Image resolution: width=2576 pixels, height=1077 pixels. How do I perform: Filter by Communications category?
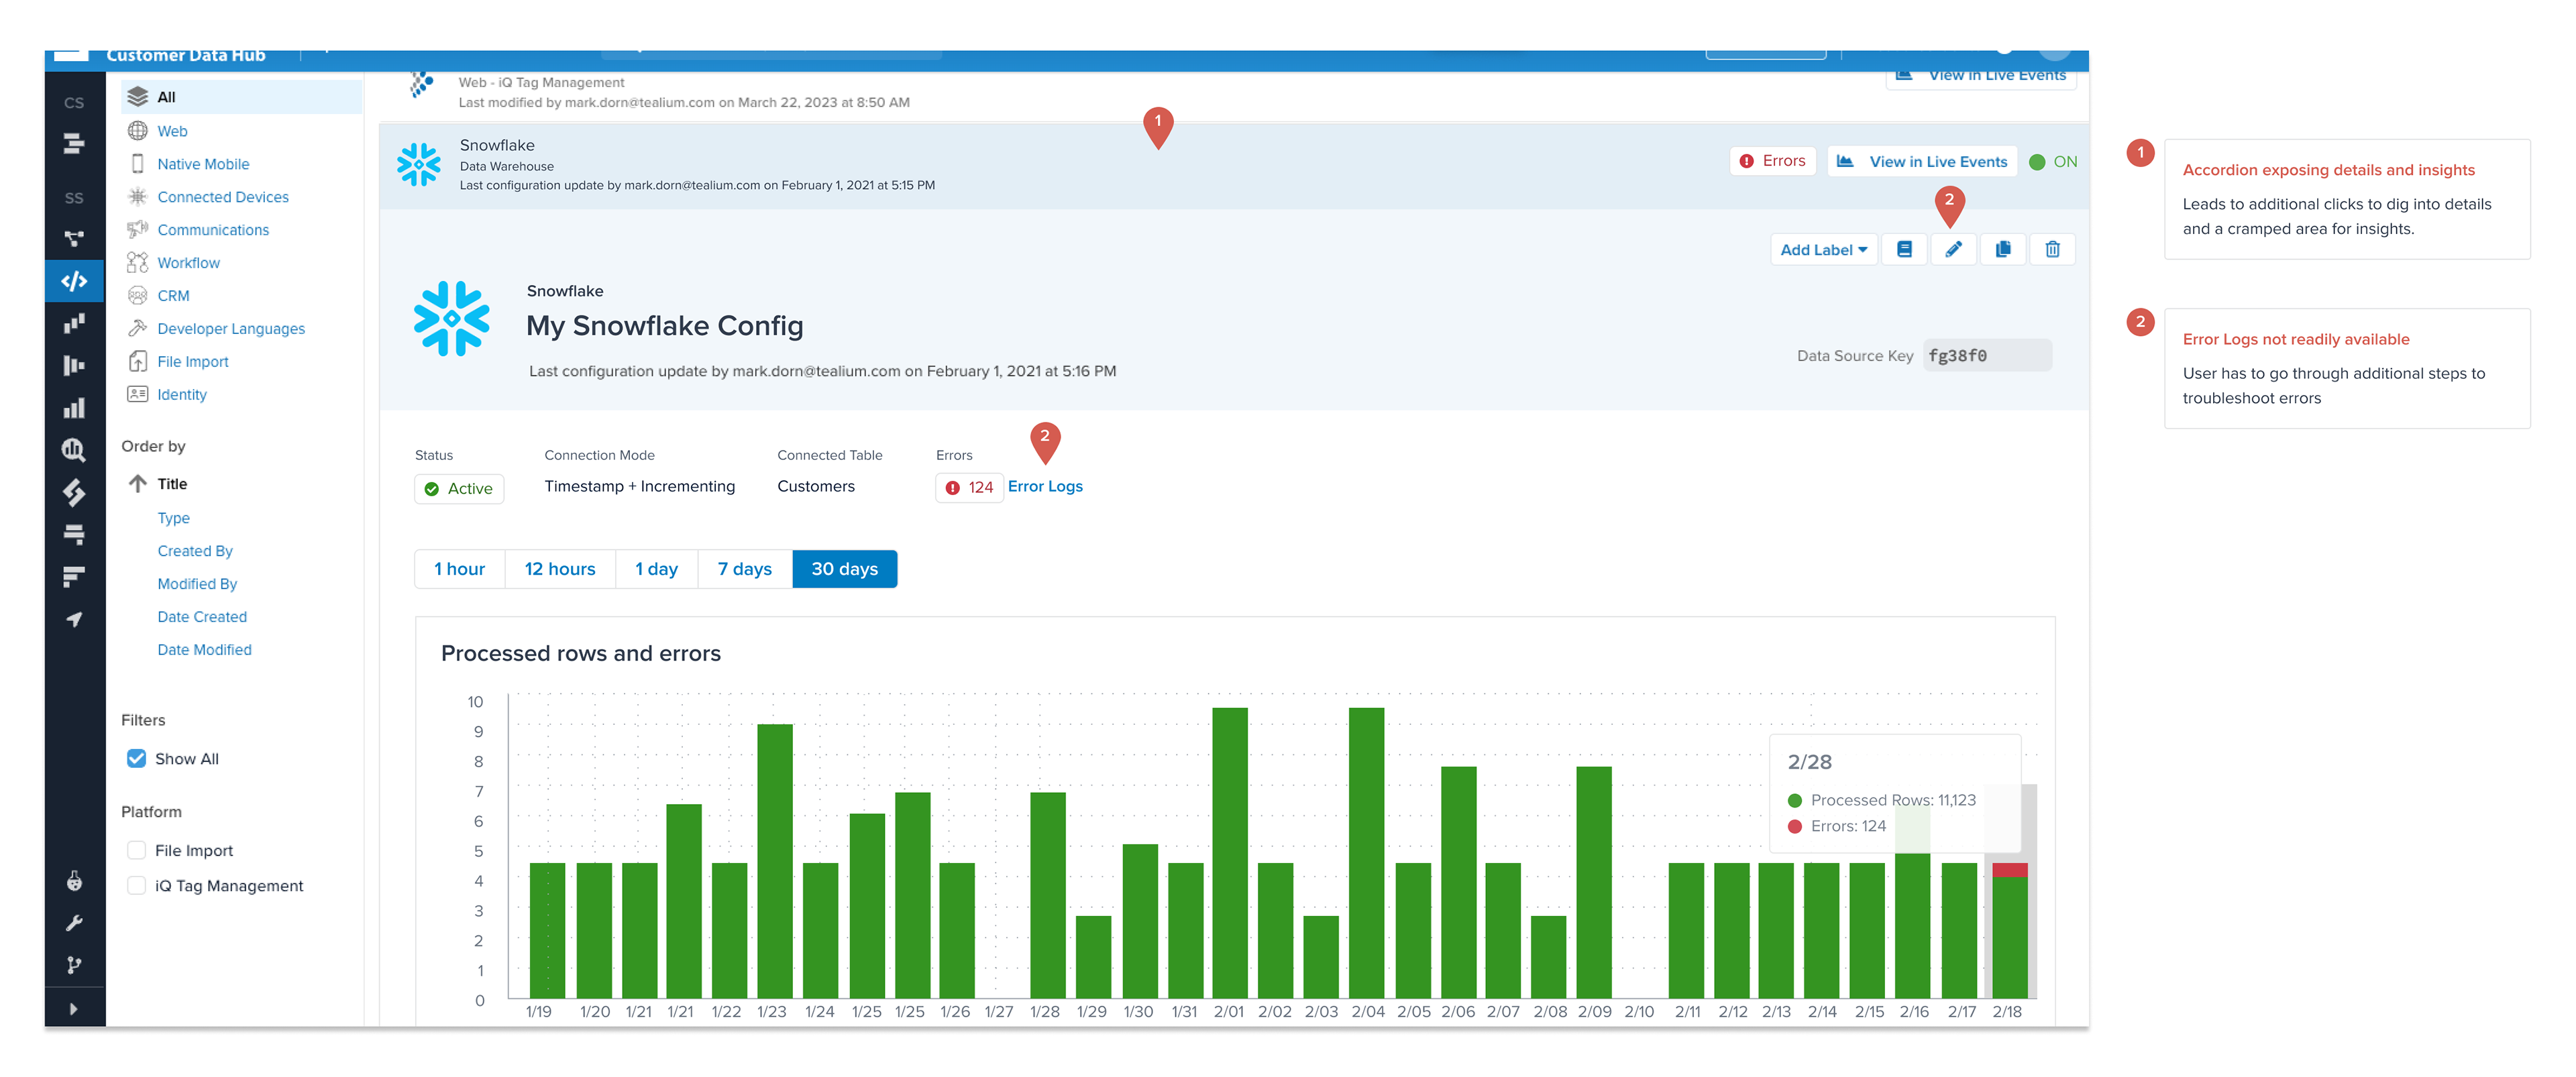[x=213, y=230]
